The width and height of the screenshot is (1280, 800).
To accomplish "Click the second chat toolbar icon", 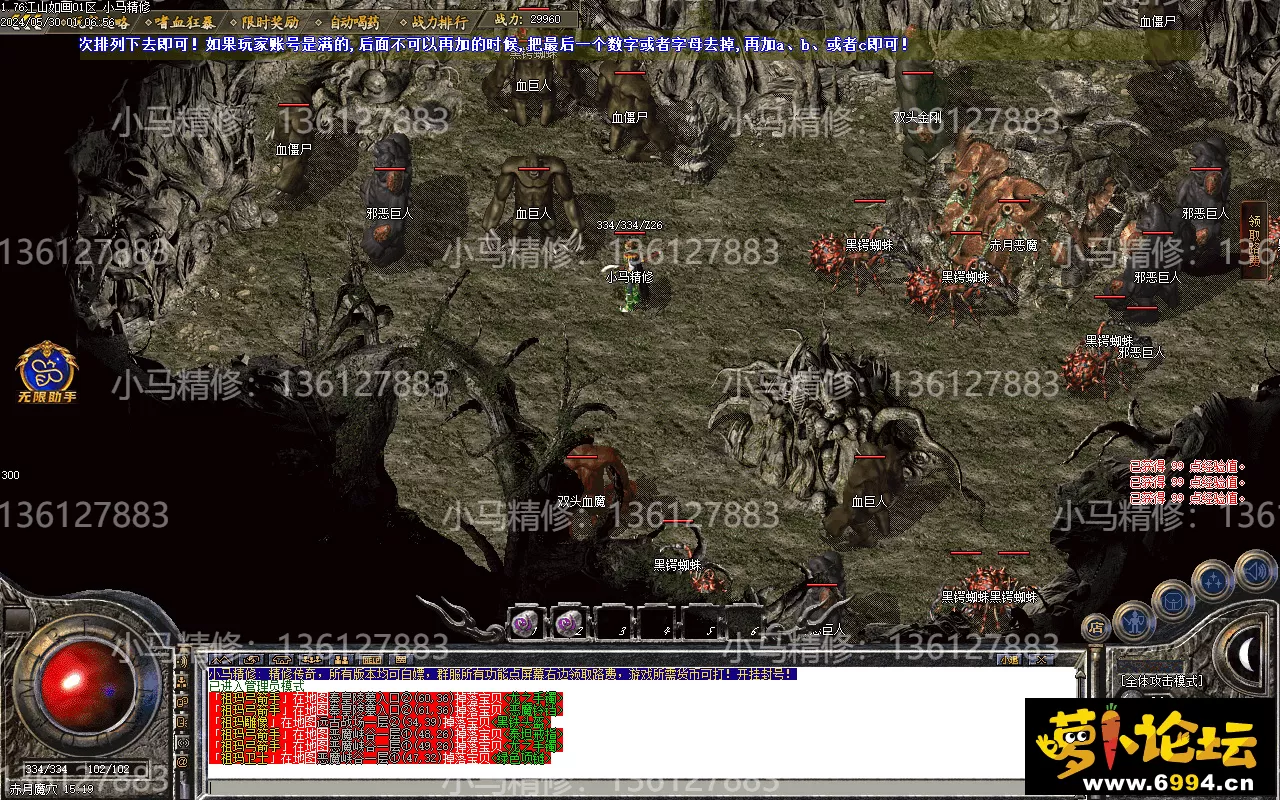I will (x=251, y=660).
